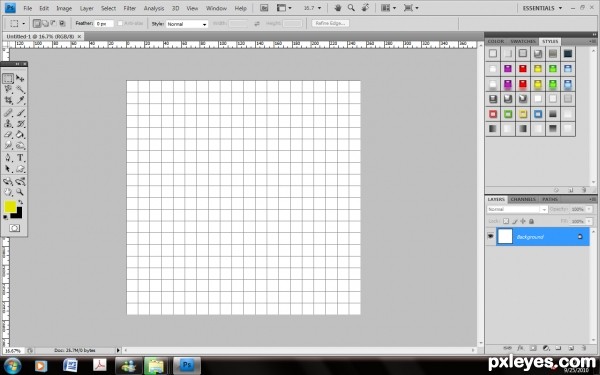Select the Lasso tool
The image size is (600, 375).
pyautogui.click(x=8, y=90)
